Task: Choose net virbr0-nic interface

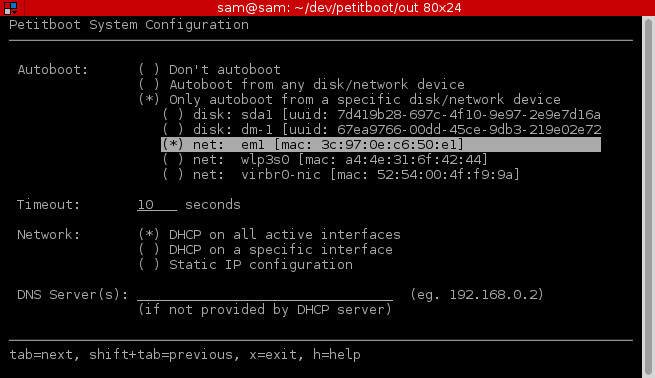Action: [341, 175]
